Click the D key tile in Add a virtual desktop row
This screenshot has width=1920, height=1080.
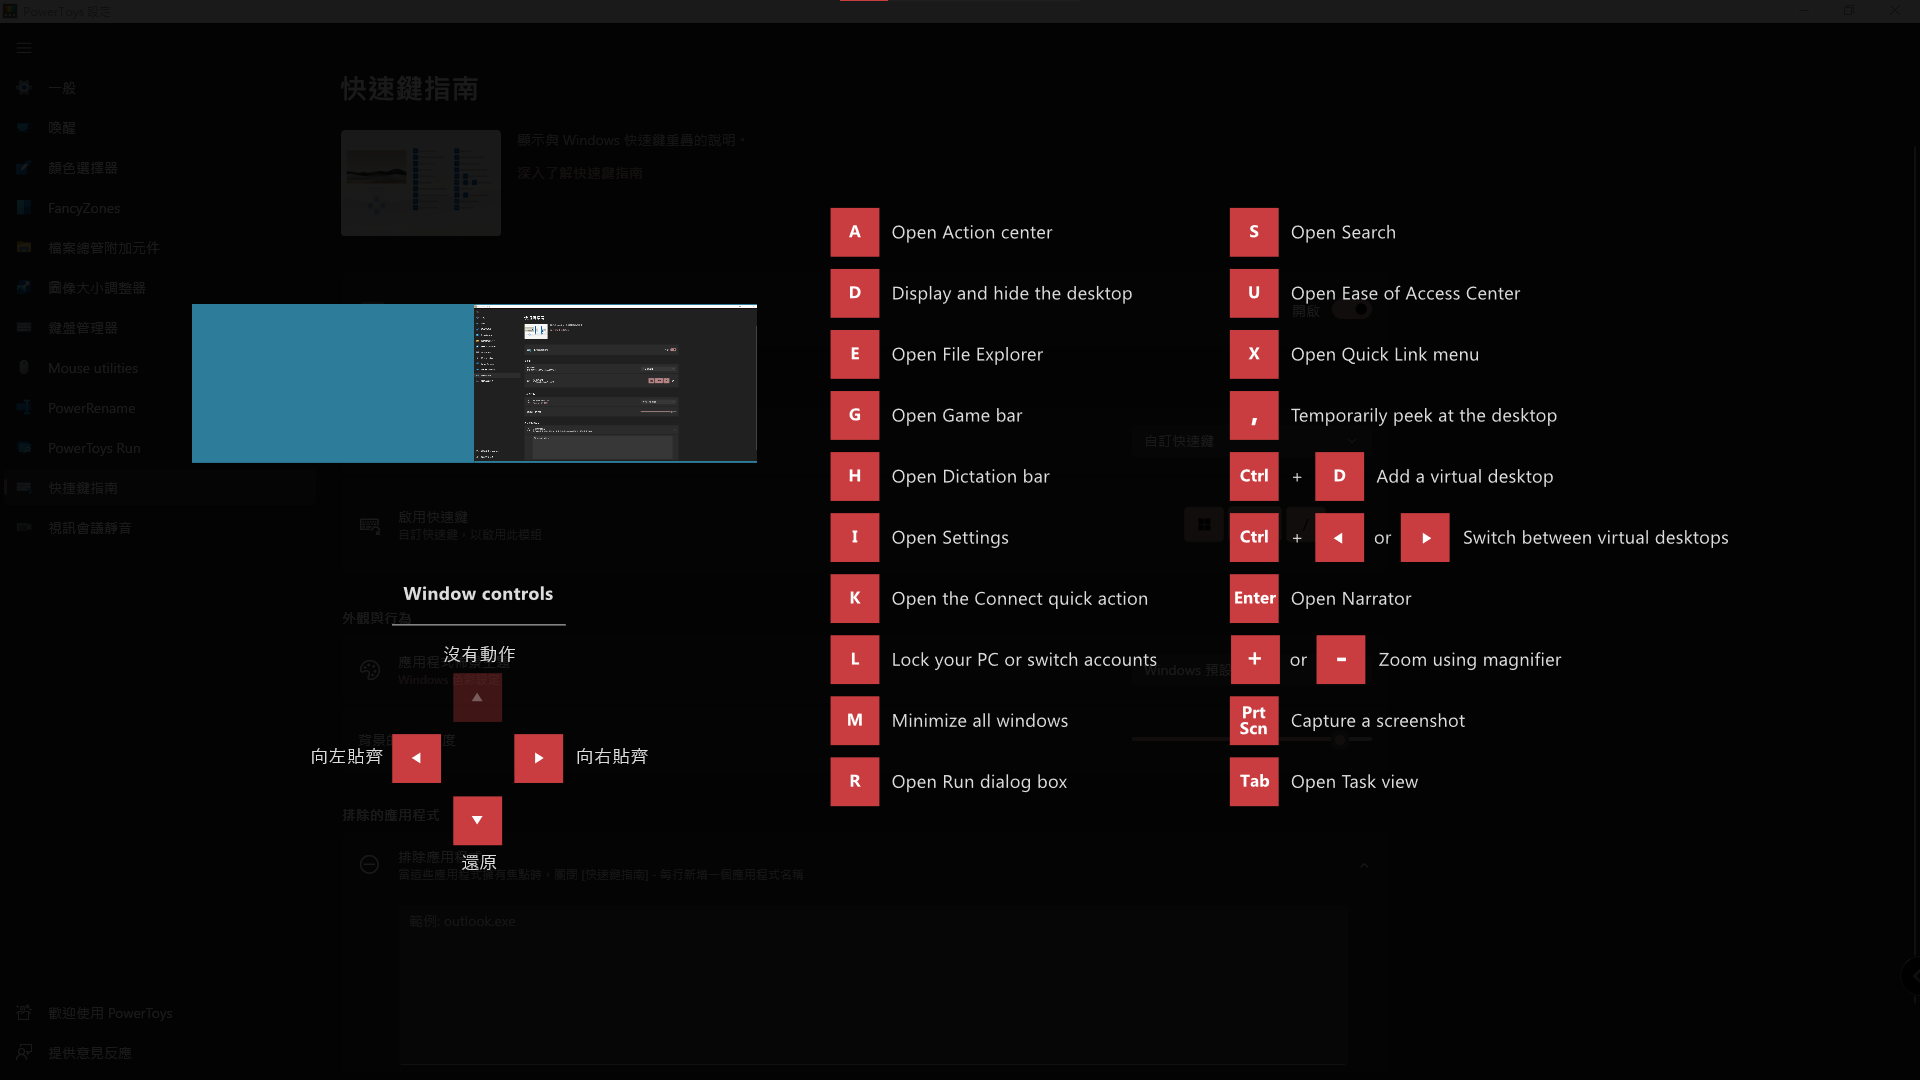(x=1339, y=476)
